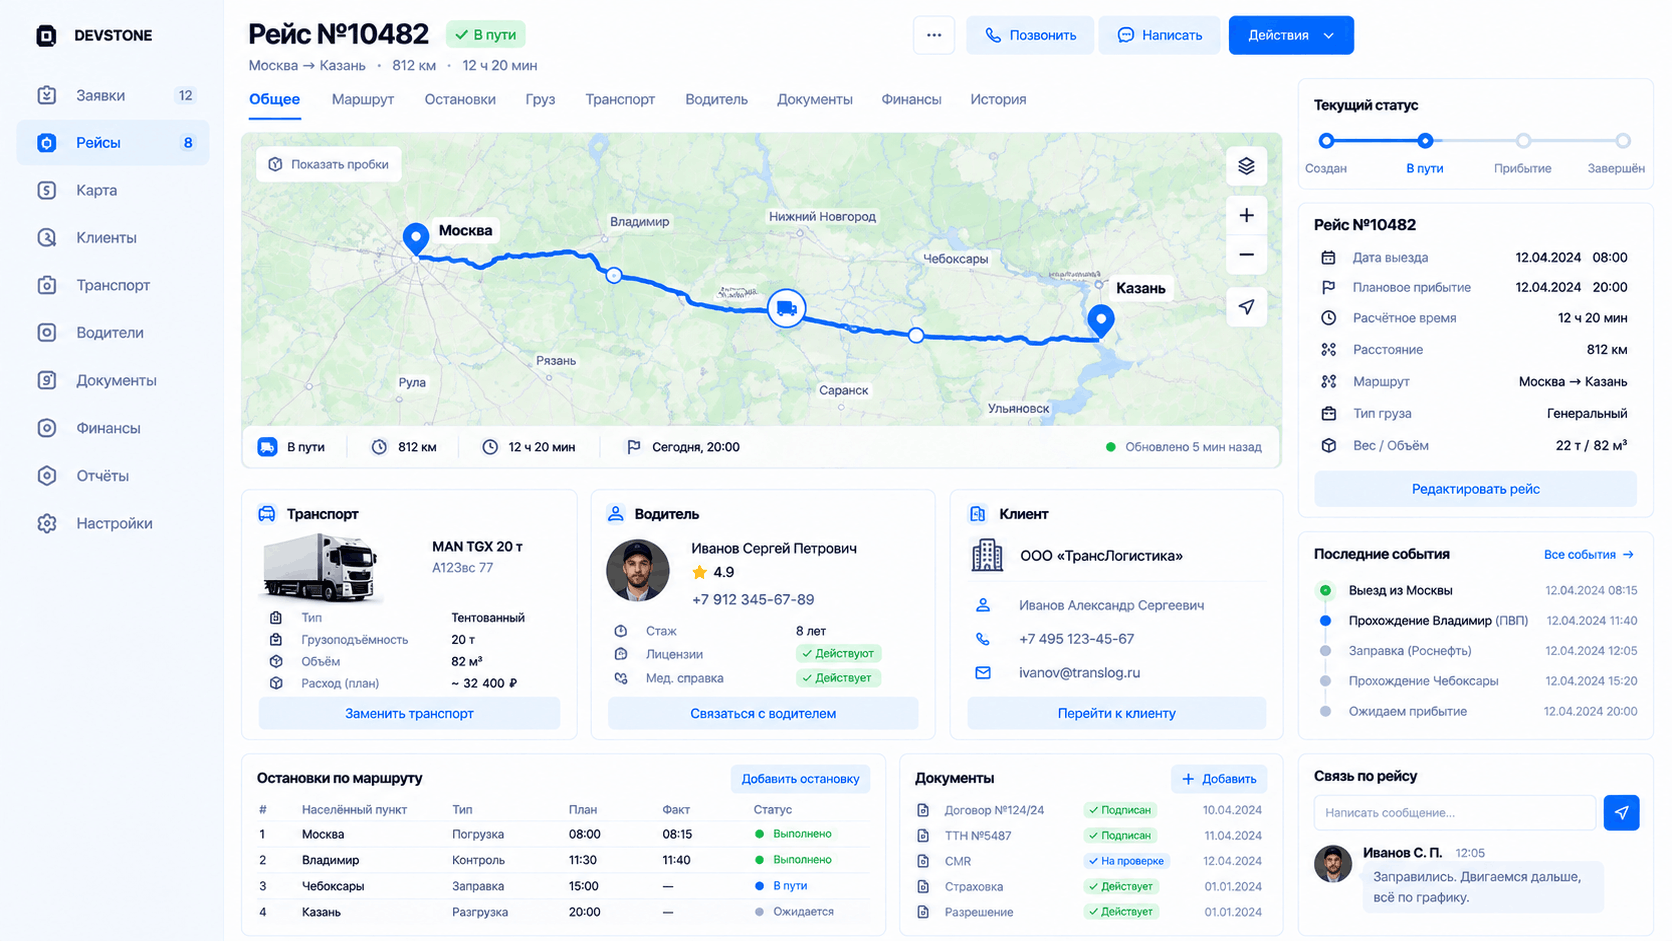Click the Владимир waypoint circle on route
This screenshot has width=1672, height=941.
pos(614,275)
